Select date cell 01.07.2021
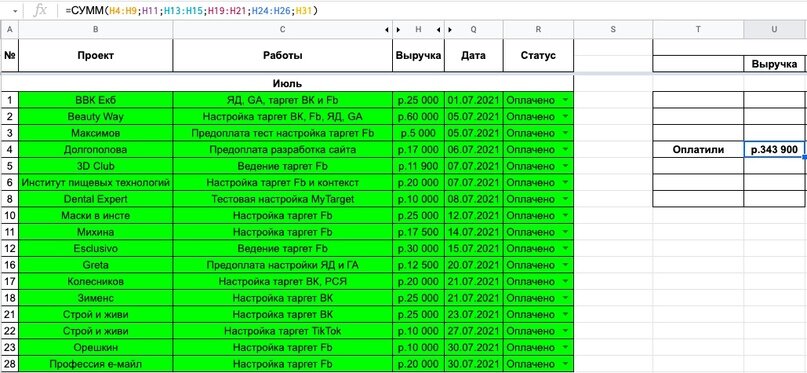The width and height of the screenshot is (807, 373). point(473,100)
